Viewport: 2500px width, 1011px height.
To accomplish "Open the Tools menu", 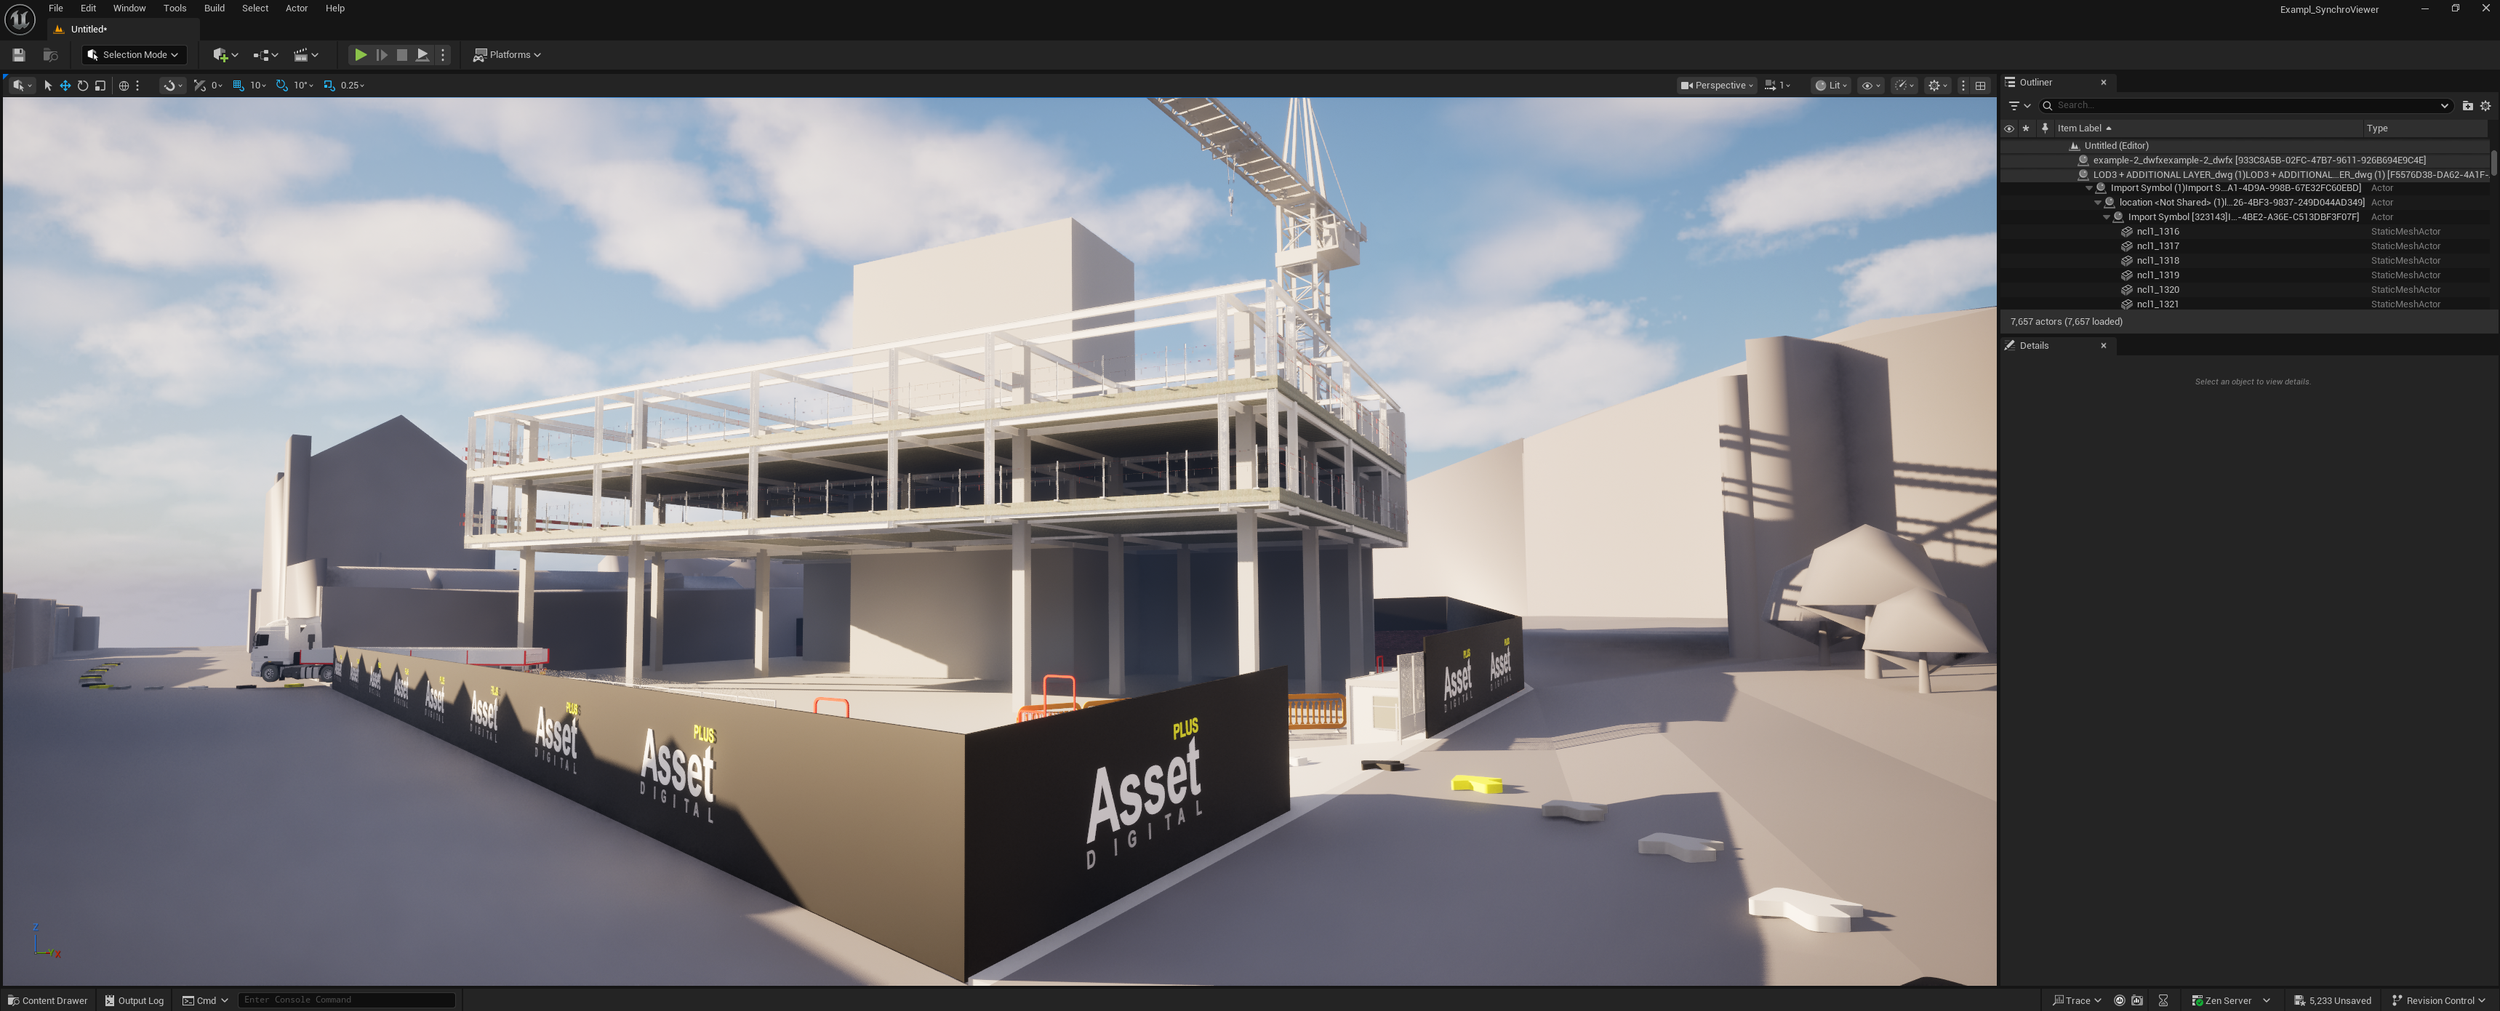I will [x=175, y=9].
